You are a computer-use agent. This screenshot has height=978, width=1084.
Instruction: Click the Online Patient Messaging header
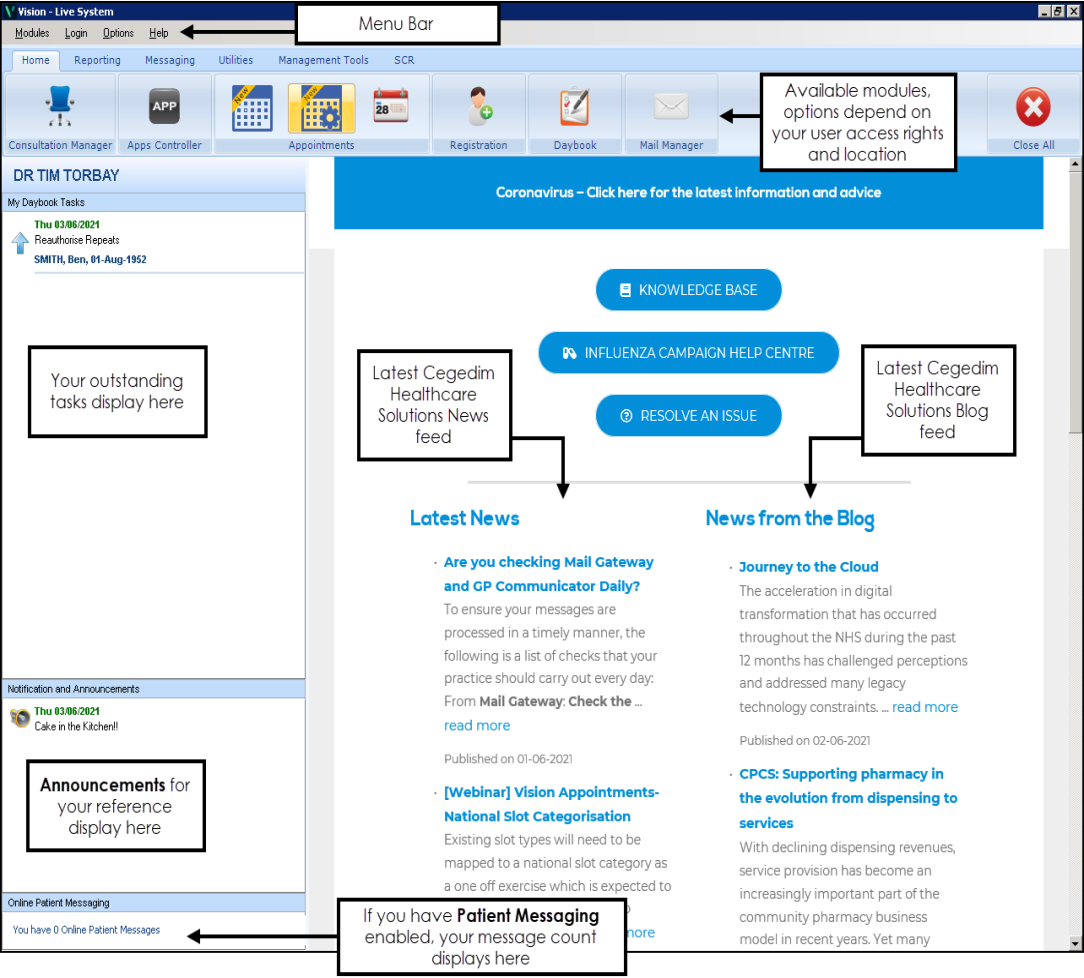(x=153, y=903)
